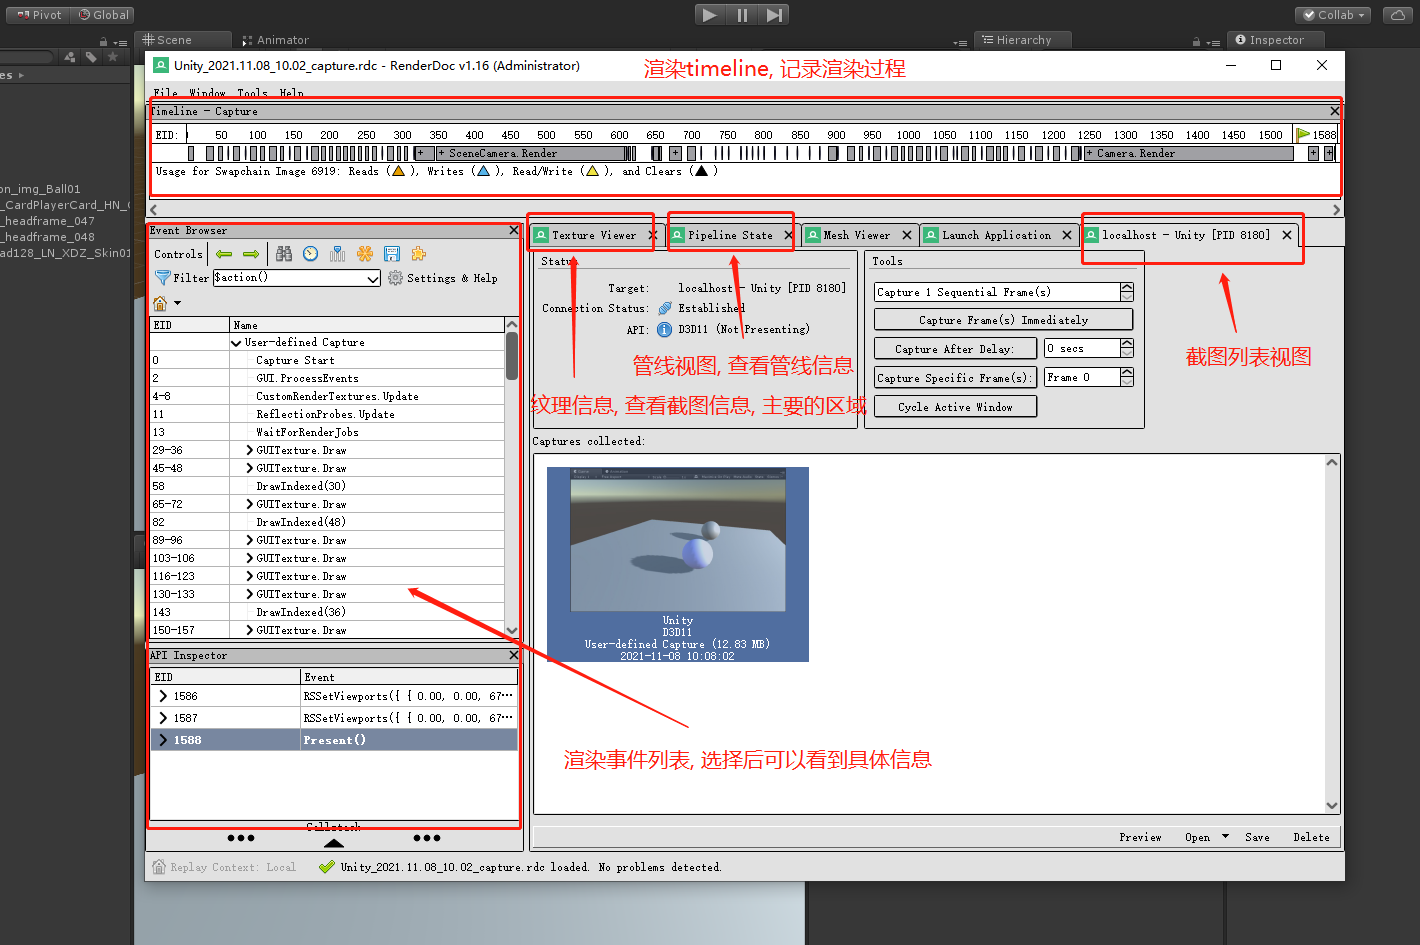1420x945 pixels.
Task: Open Unity cloud services icon
Action: (1397, 15)
